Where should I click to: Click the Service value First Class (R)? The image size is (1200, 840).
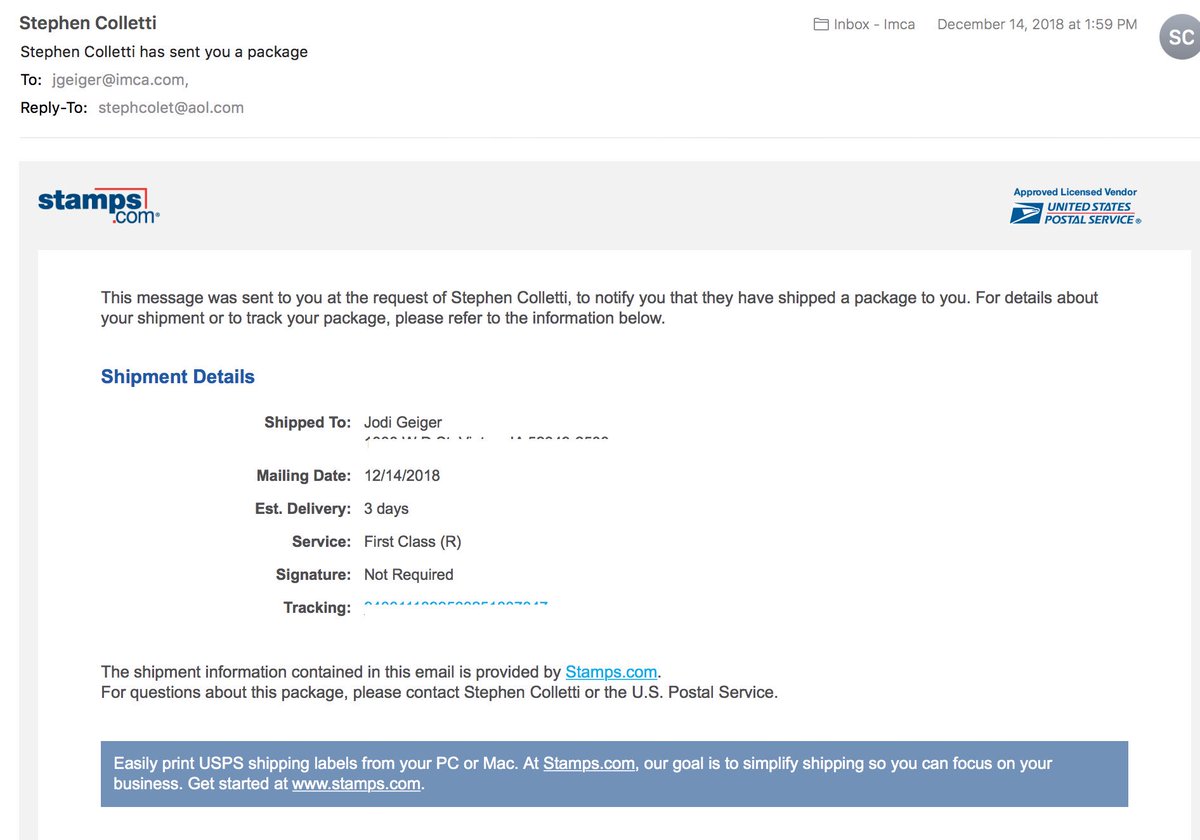tap(412, 541)
